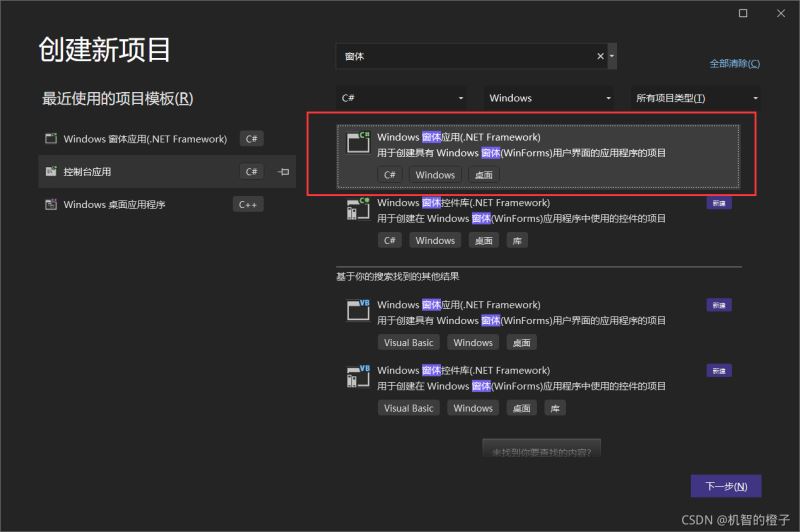The width and height of the screenshot is (800, 532).
Task: Click the C# Windows Forms app template icon
Action: [x=358, y=143]
